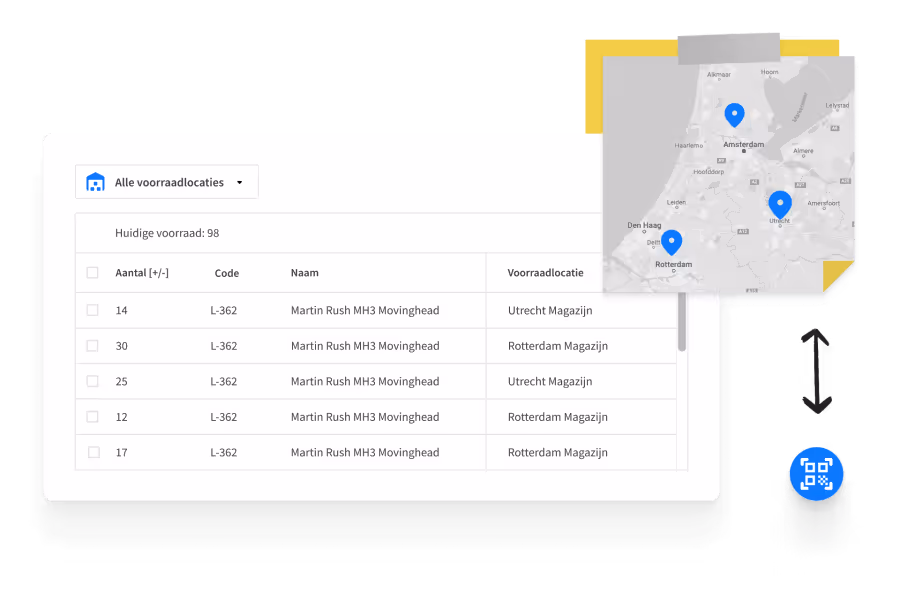This screenshot has width=900, height=600.
Task: Click Utrecht Magazijn in the quantity 25 row
Action: coord(550,382)
